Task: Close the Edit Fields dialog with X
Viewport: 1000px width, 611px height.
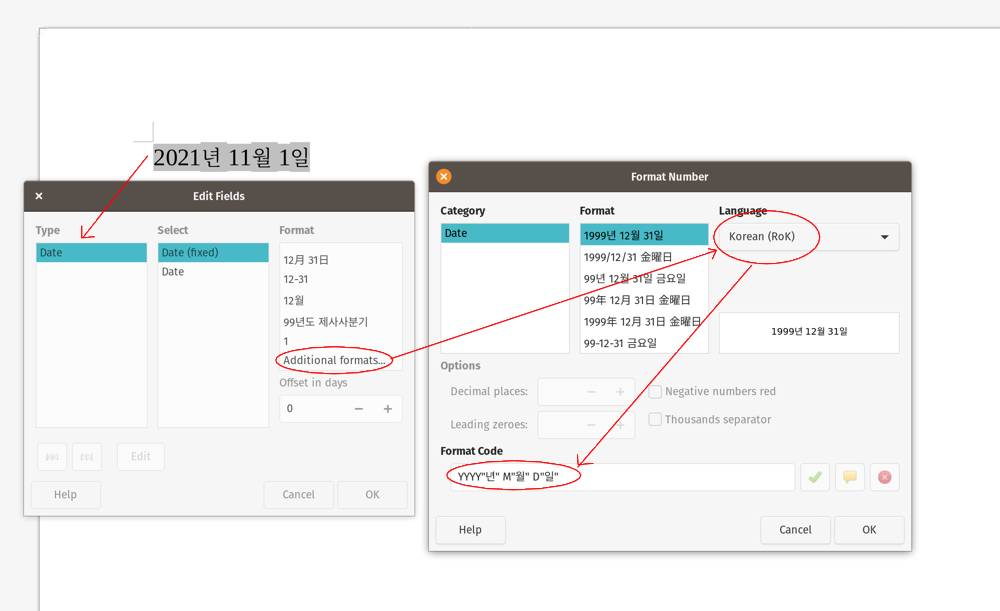Action: tap(39, 196)
